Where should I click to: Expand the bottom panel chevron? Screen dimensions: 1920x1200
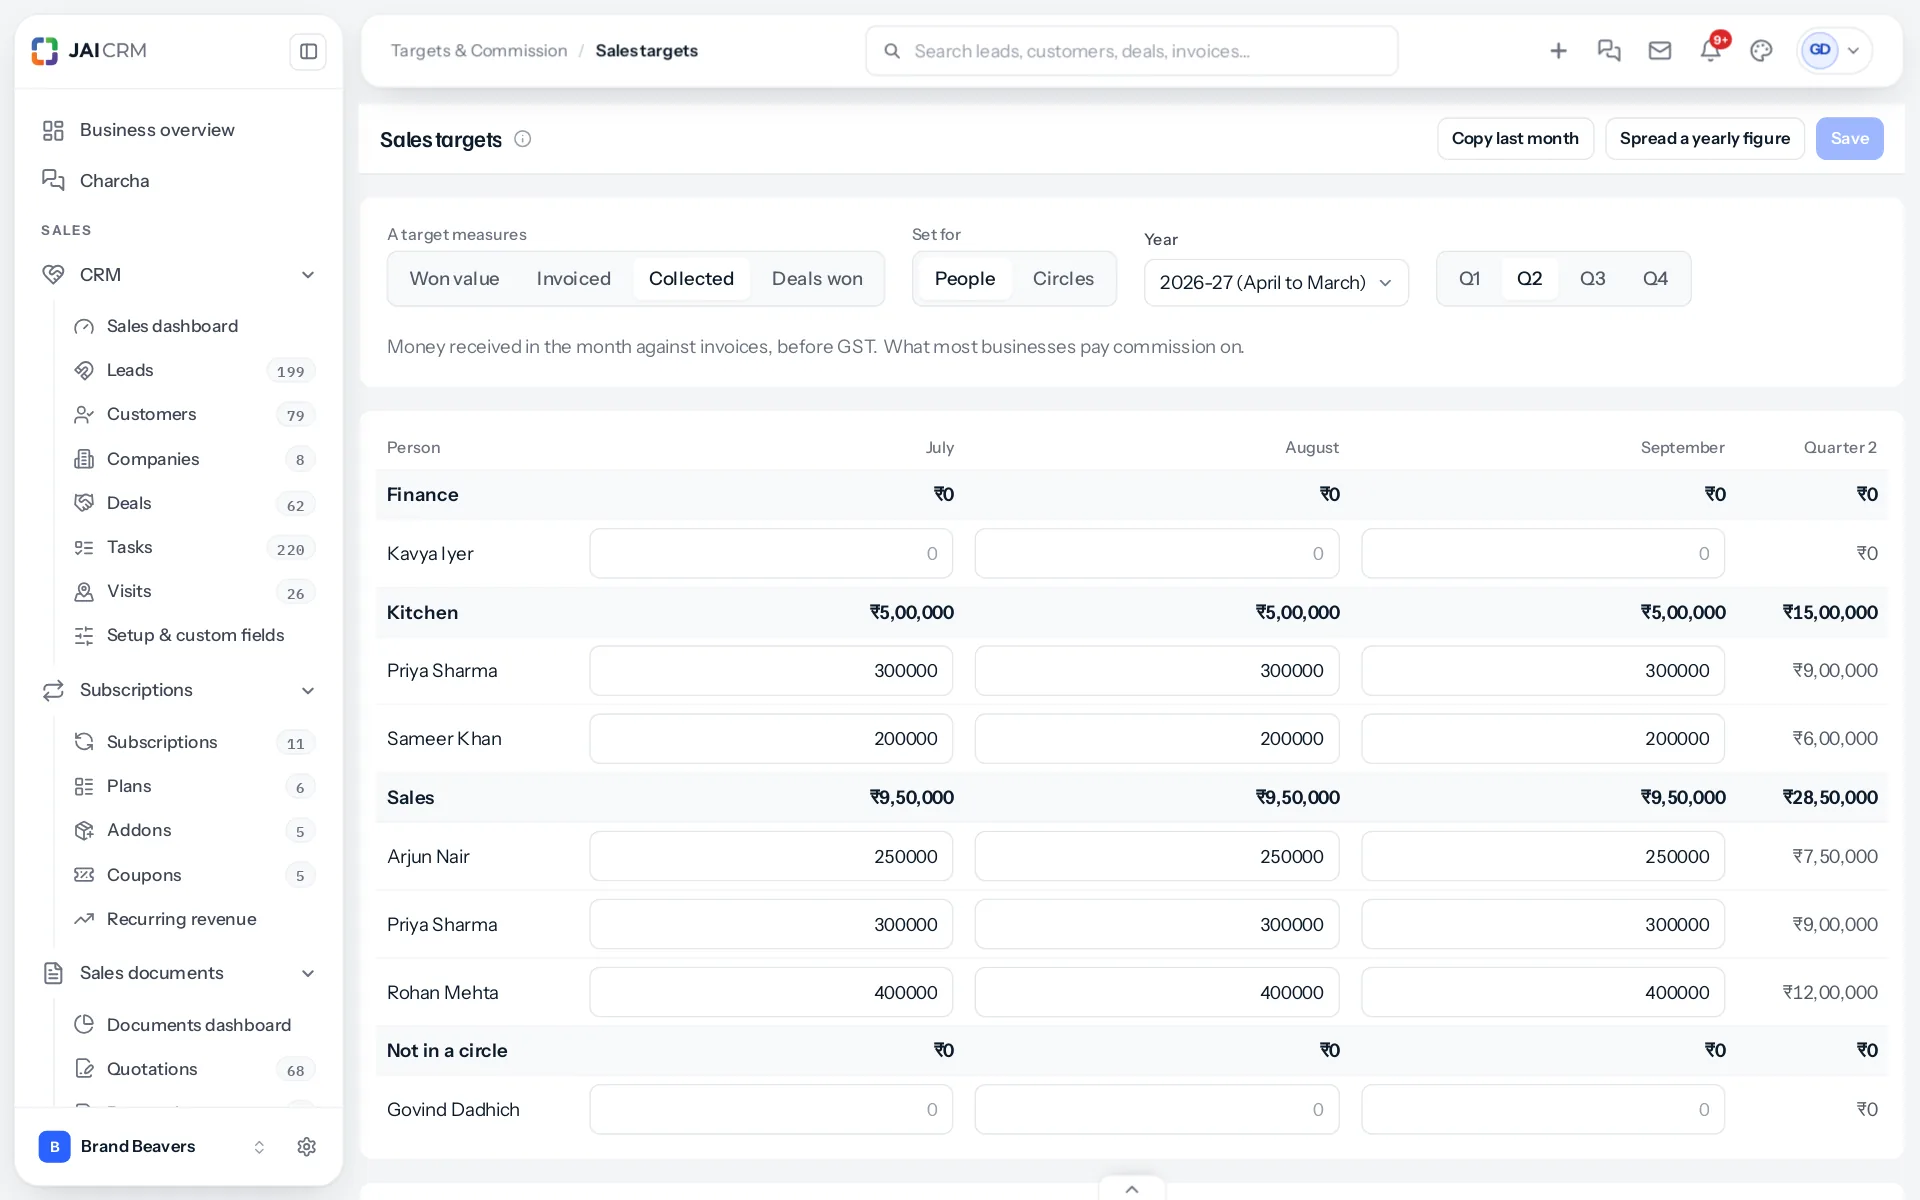(x=1131, y=1189)
